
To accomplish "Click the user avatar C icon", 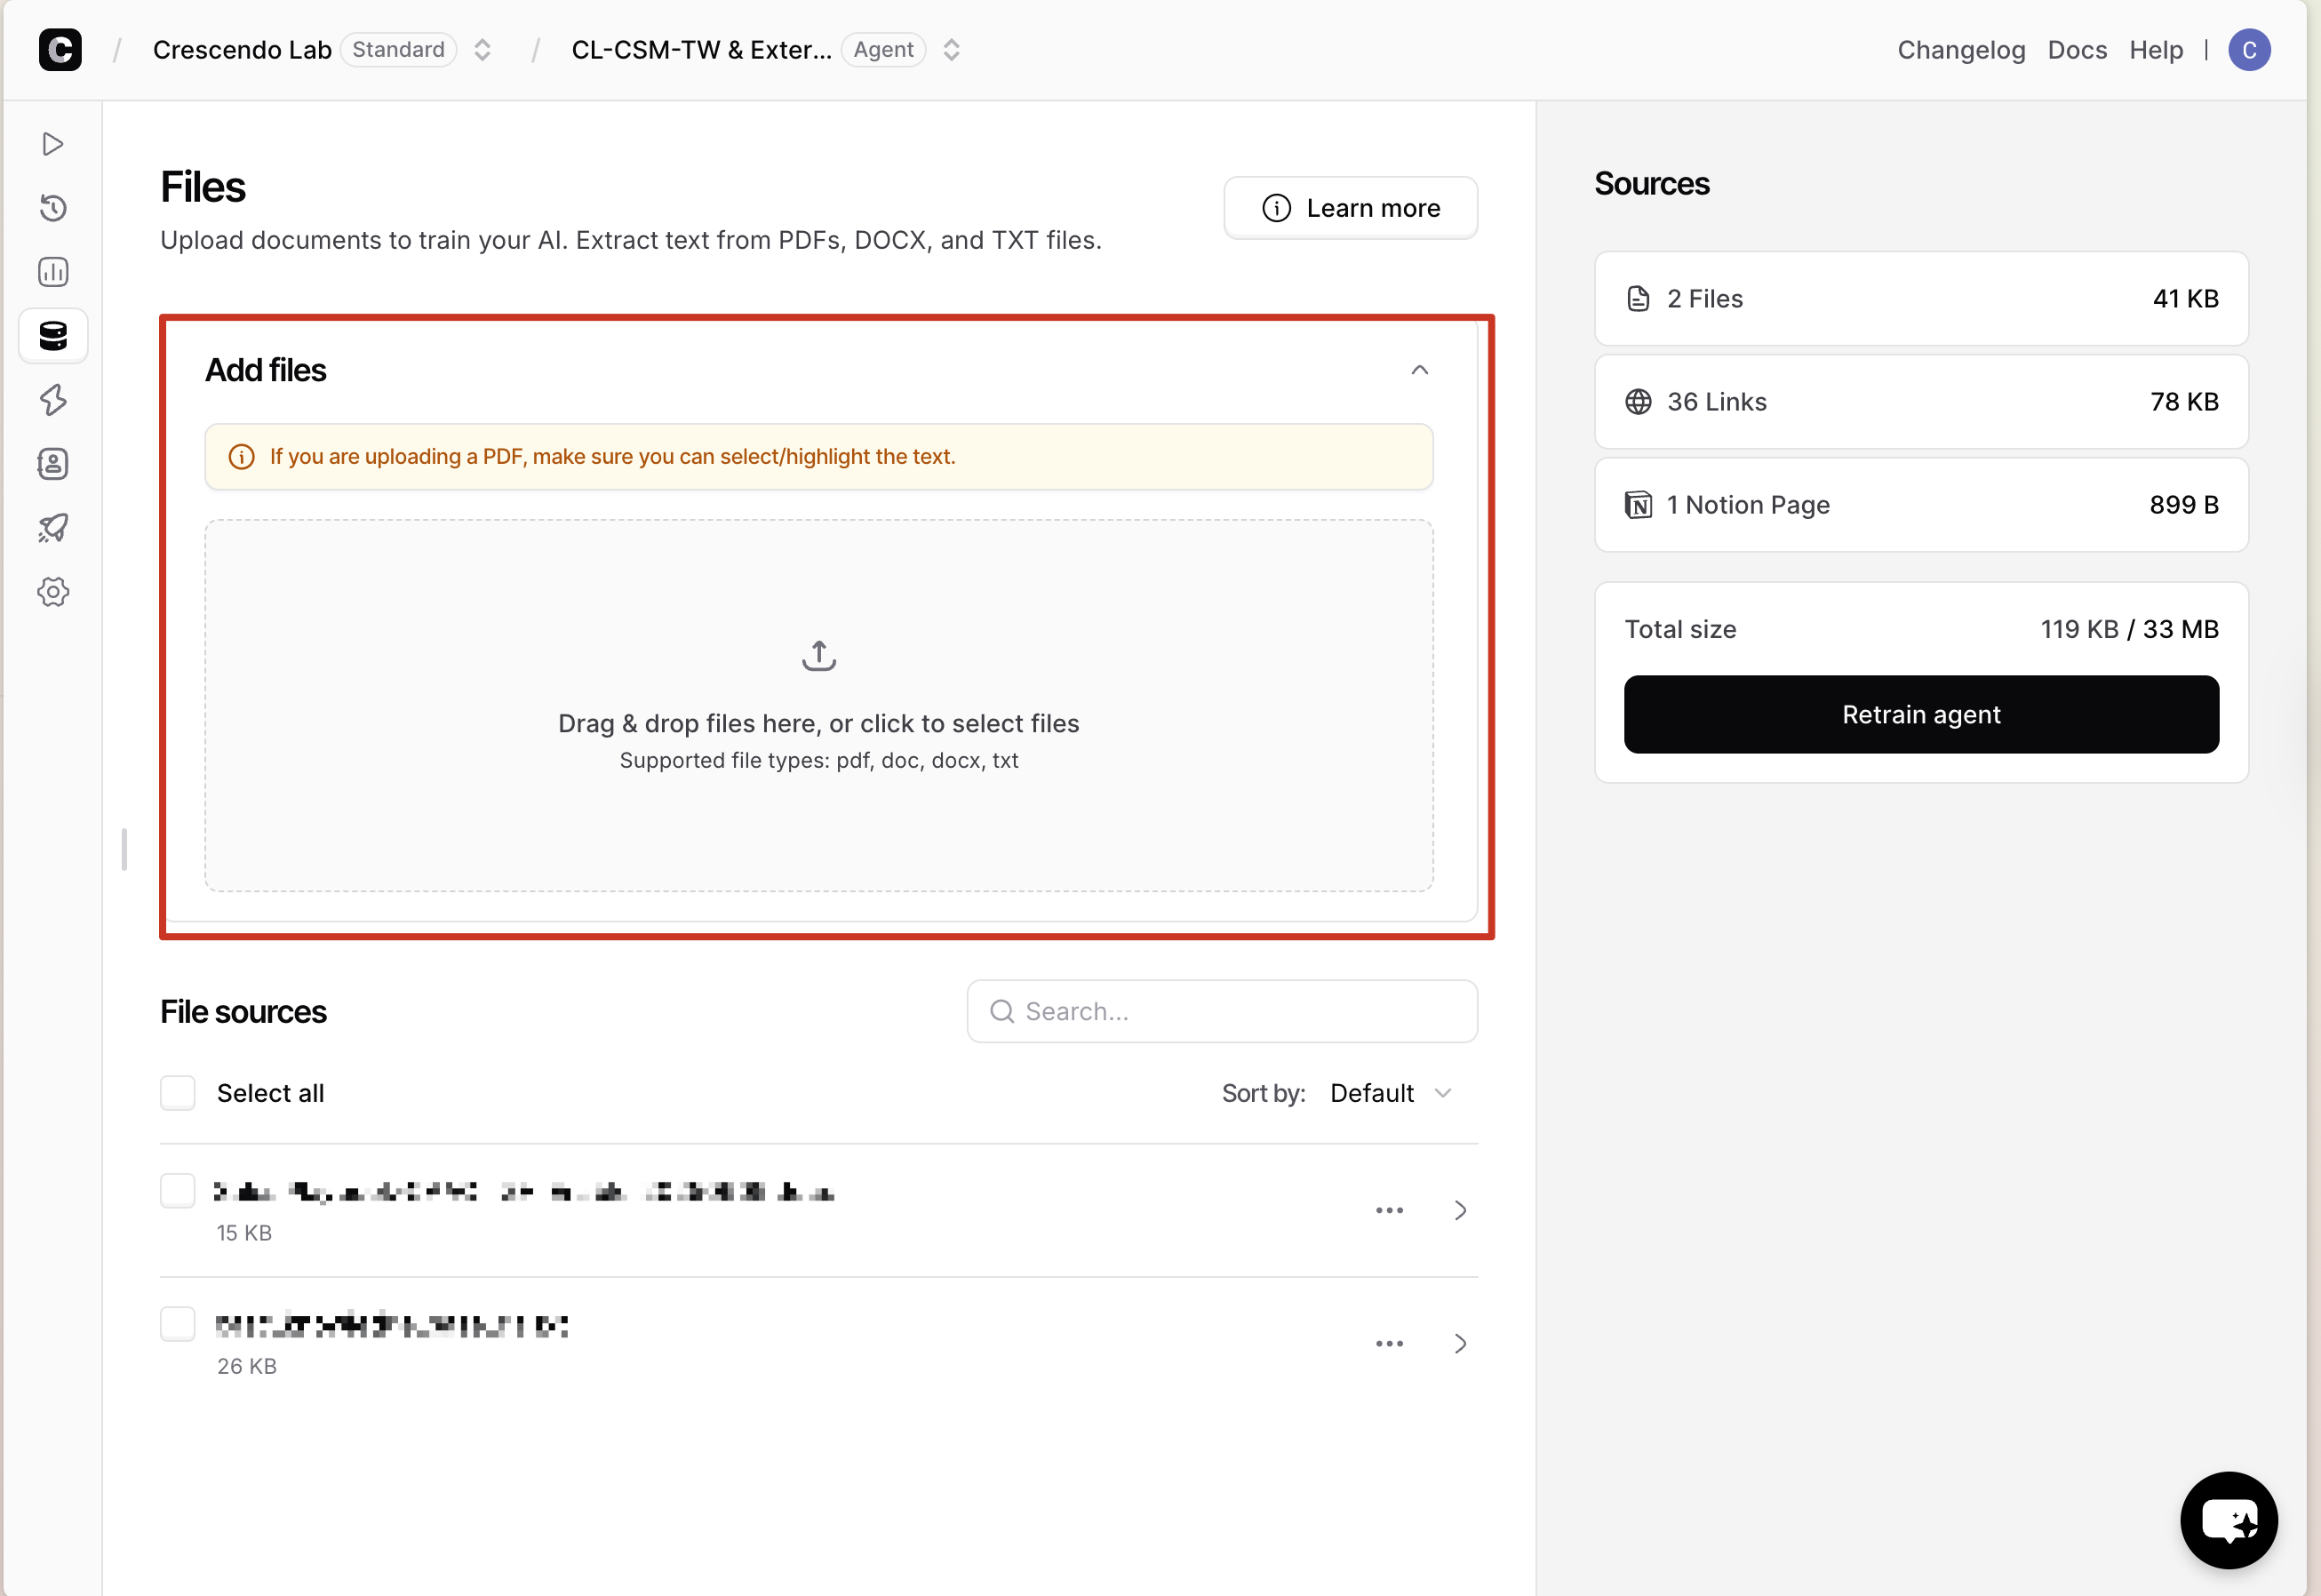I will pos(2249,49).
